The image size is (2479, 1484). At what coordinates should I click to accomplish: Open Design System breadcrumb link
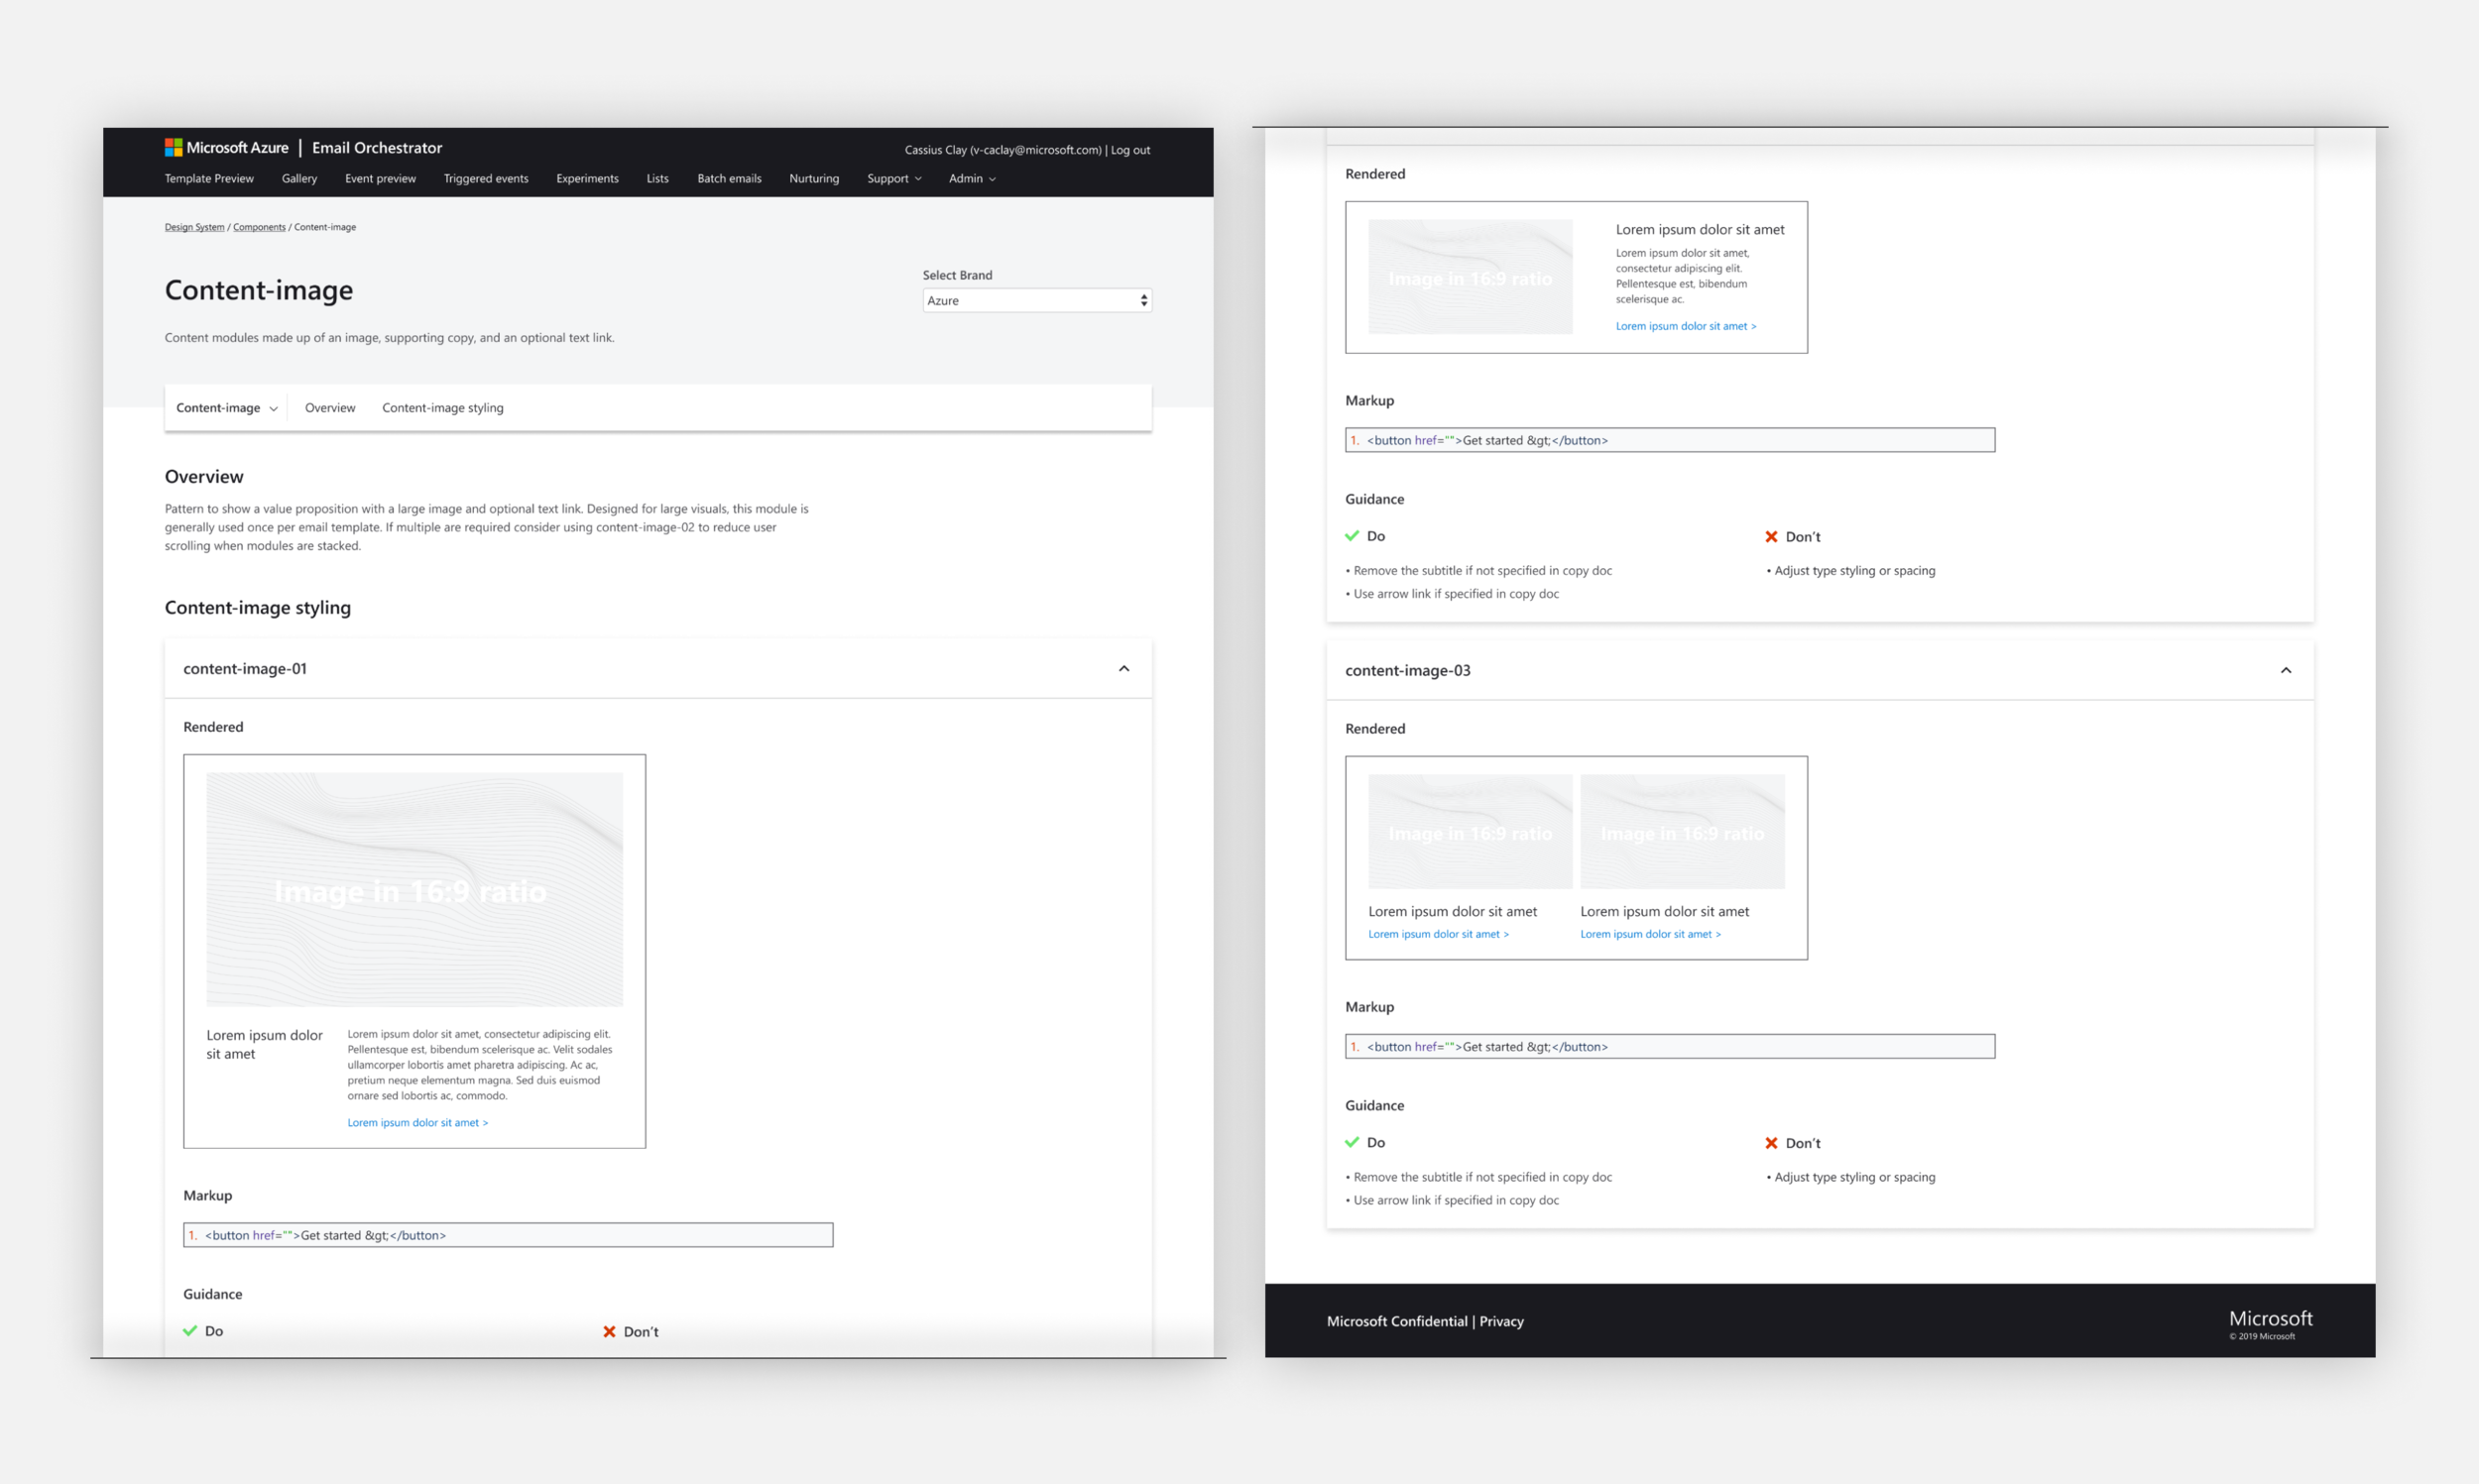tap(194, 227)
